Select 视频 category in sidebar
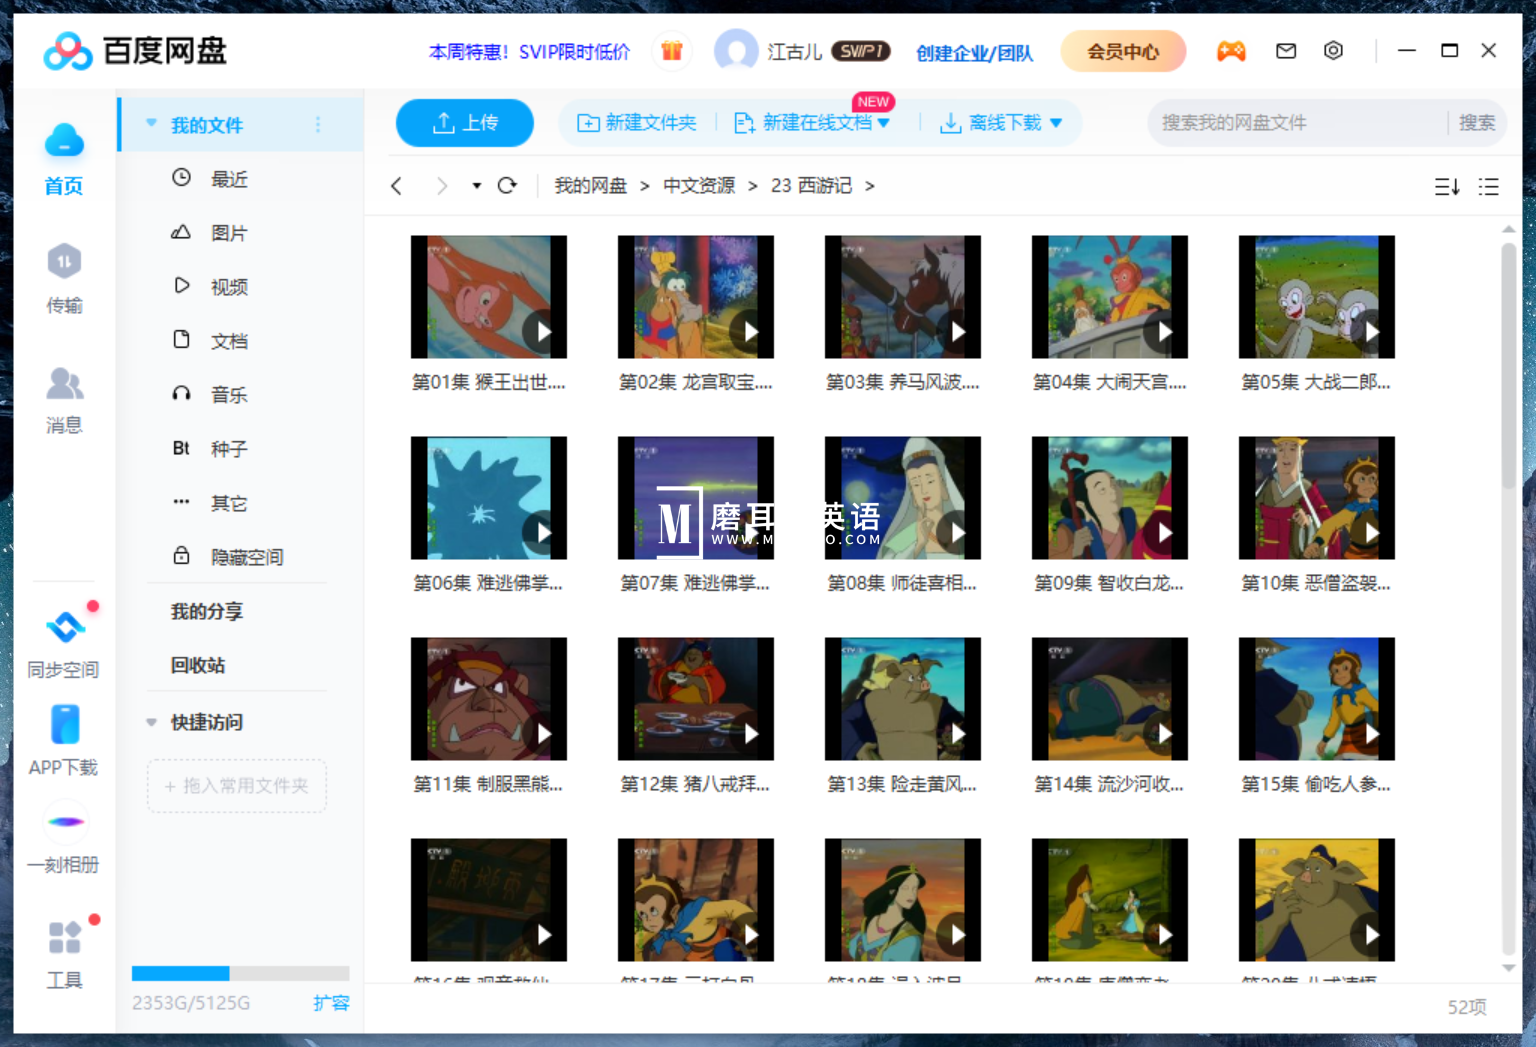This screenshot has width=1536, height=1047. pyautogui.click(x=229, y=287)
